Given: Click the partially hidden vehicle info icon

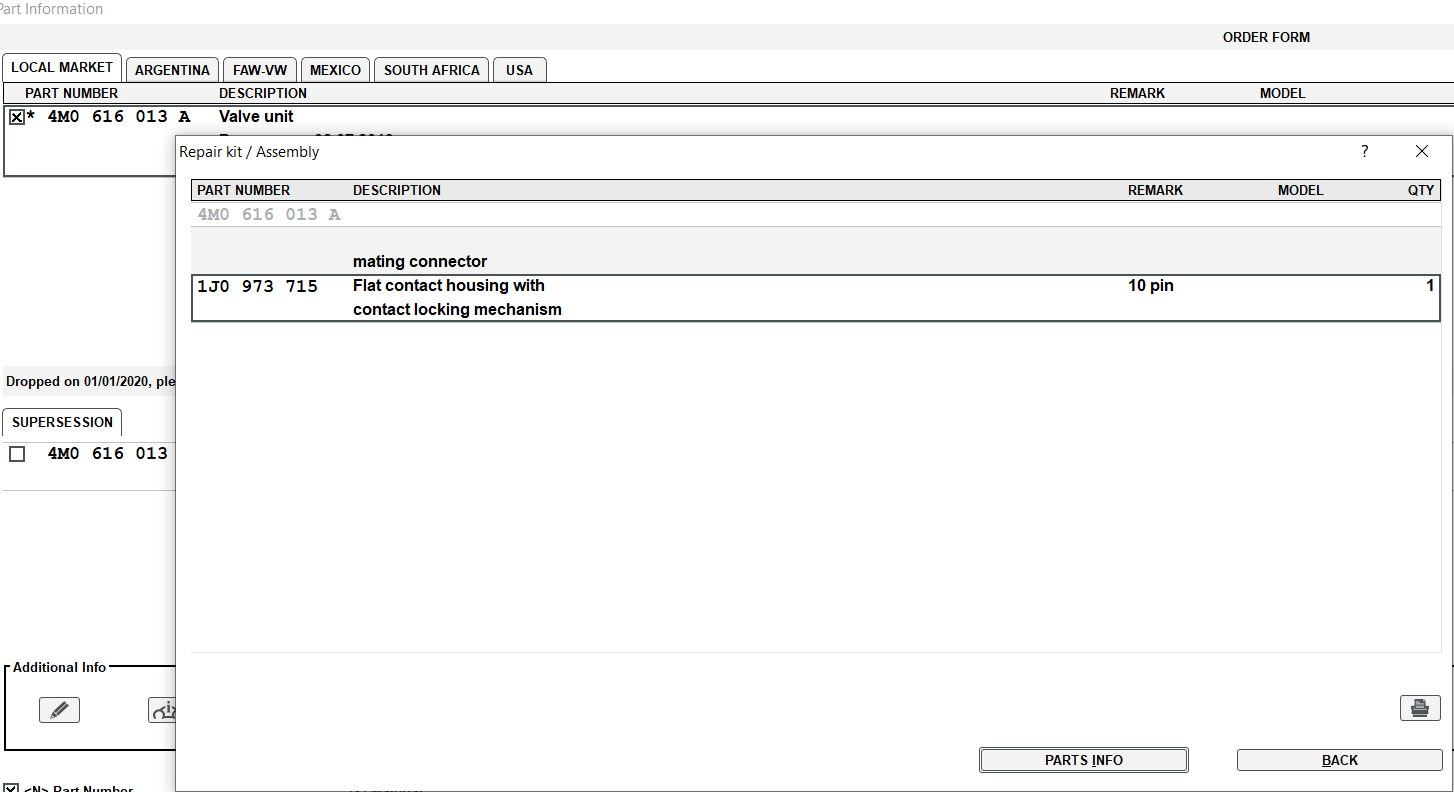Looking at the screenshot, I should click(163, 710).
